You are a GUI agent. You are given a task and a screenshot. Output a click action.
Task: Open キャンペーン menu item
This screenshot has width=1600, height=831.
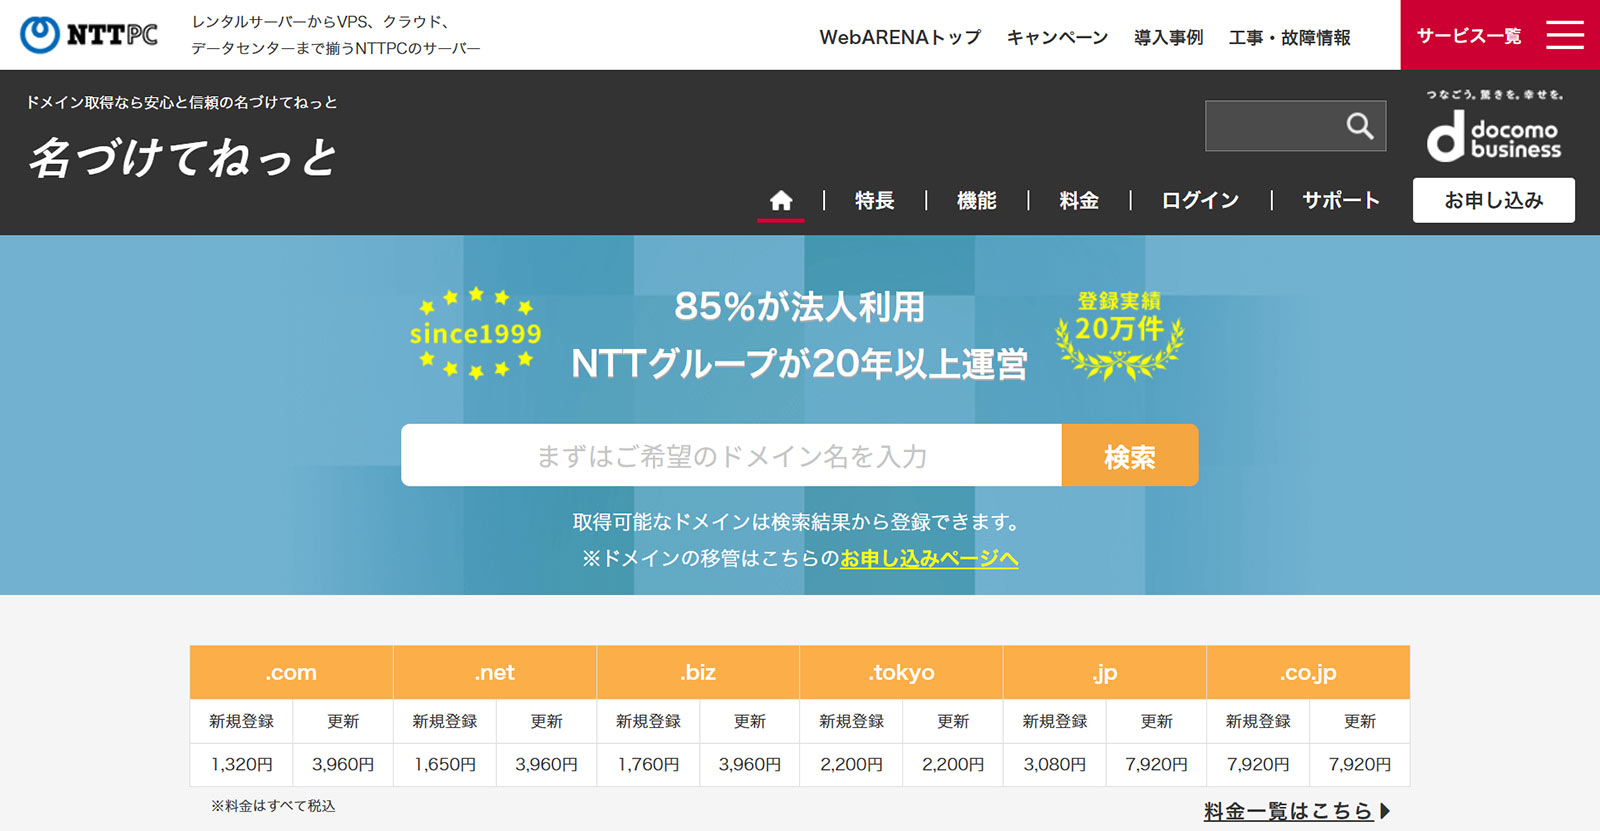tap(1057, 37)
